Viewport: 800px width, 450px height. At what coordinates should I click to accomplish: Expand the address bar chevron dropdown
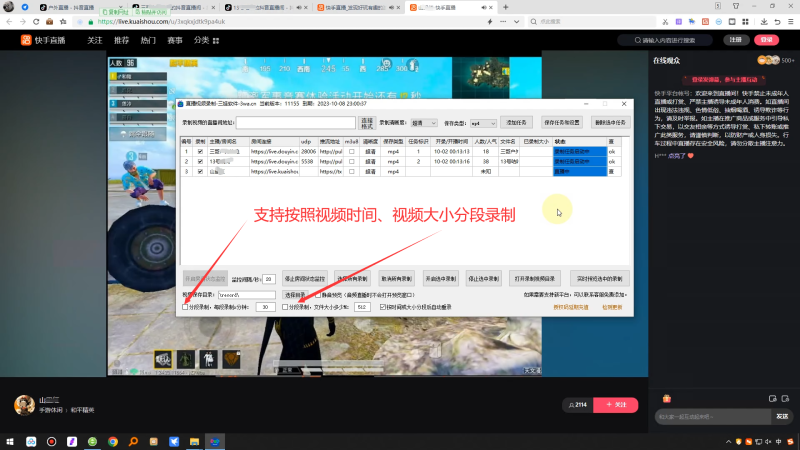click(x=517, y=22)
